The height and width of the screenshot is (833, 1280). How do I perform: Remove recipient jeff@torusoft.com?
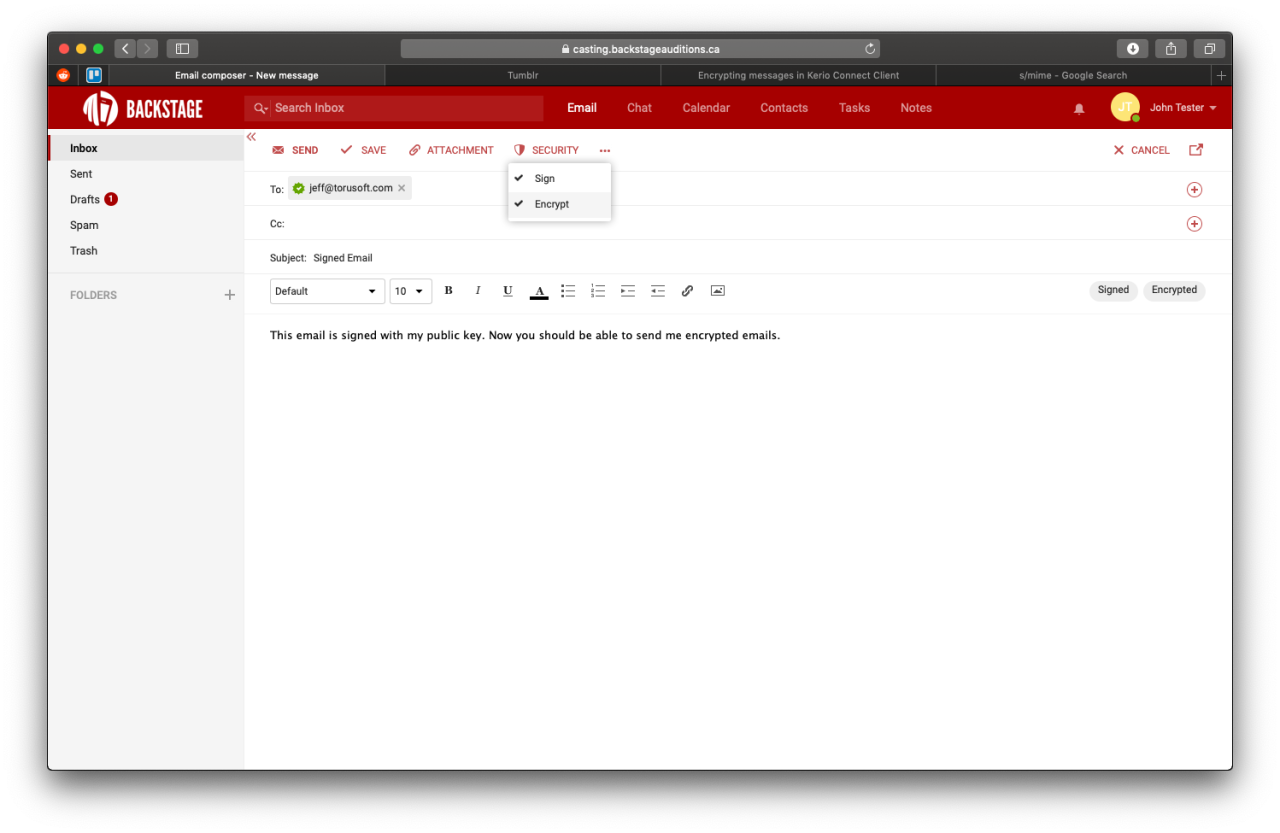(402, 188)
